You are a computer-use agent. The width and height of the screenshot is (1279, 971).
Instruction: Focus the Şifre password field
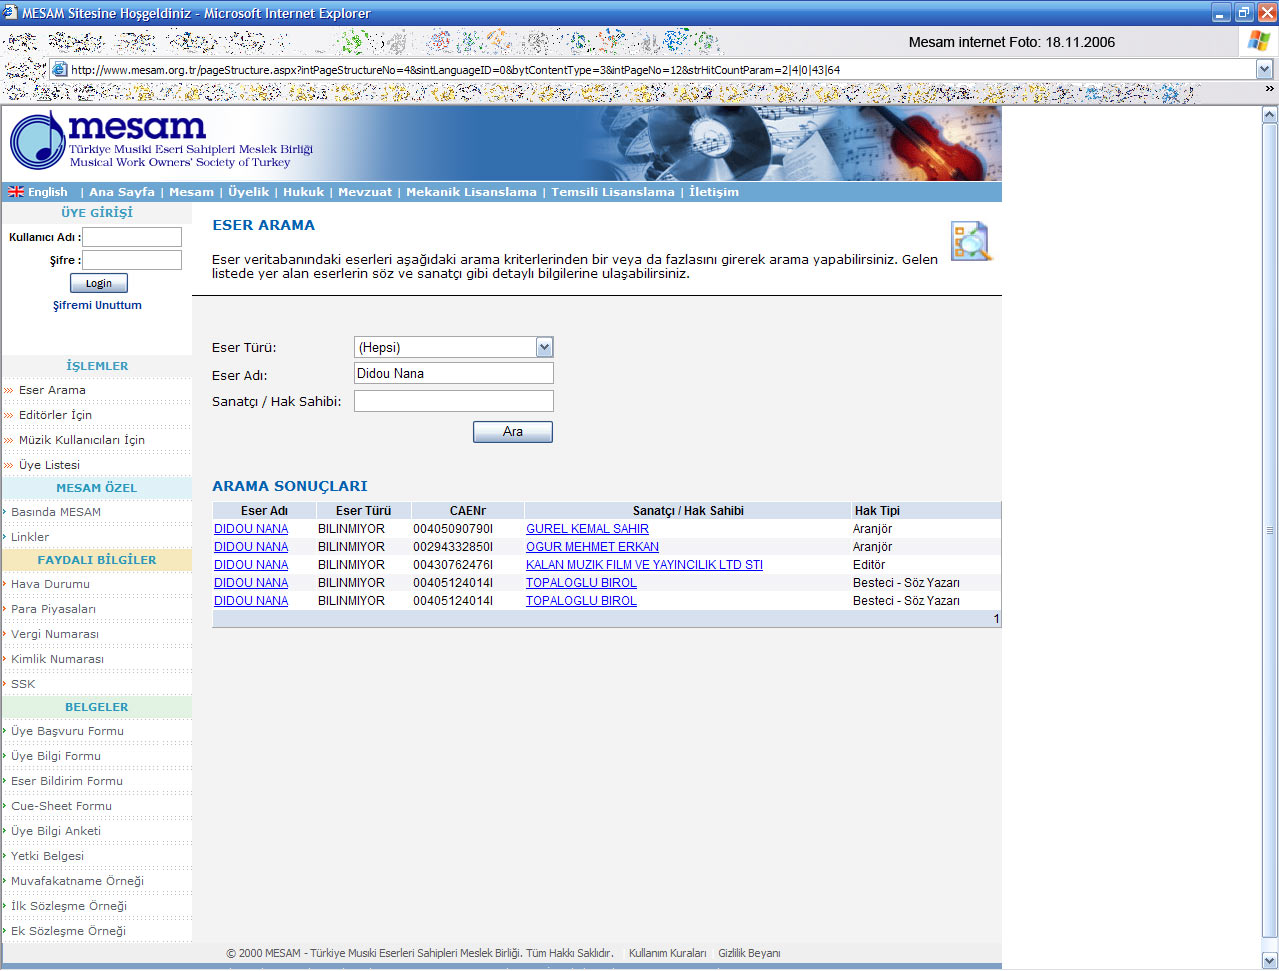click(132, 260)
